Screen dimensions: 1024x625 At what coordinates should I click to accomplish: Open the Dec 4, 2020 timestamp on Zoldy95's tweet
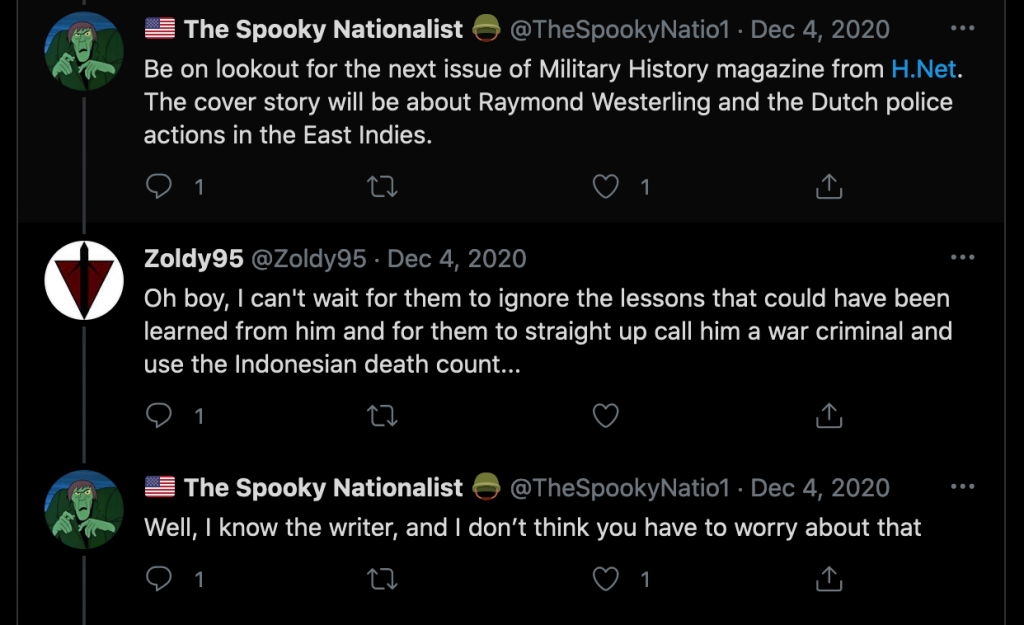pos(456,259)
